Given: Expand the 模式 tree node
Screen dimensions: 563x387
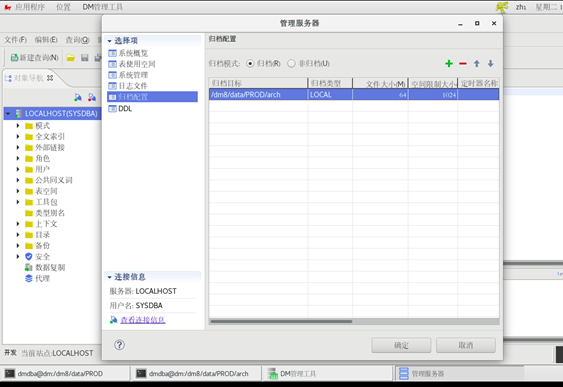Looking at the screenshot, I should 18,126.
